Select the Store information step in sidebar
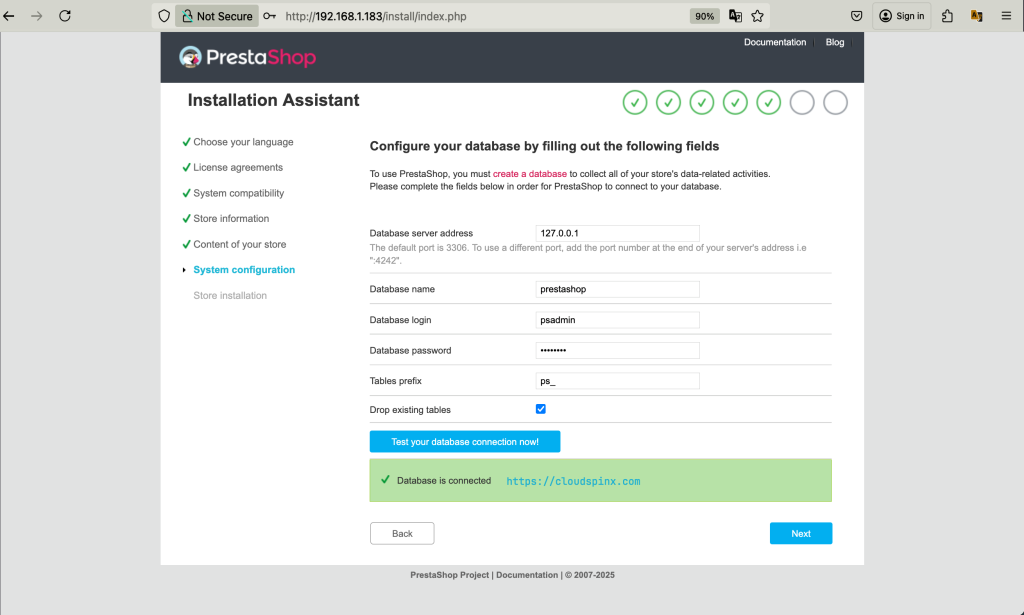1024x615 pixels. pyautogui.click(x=231, y=219)
